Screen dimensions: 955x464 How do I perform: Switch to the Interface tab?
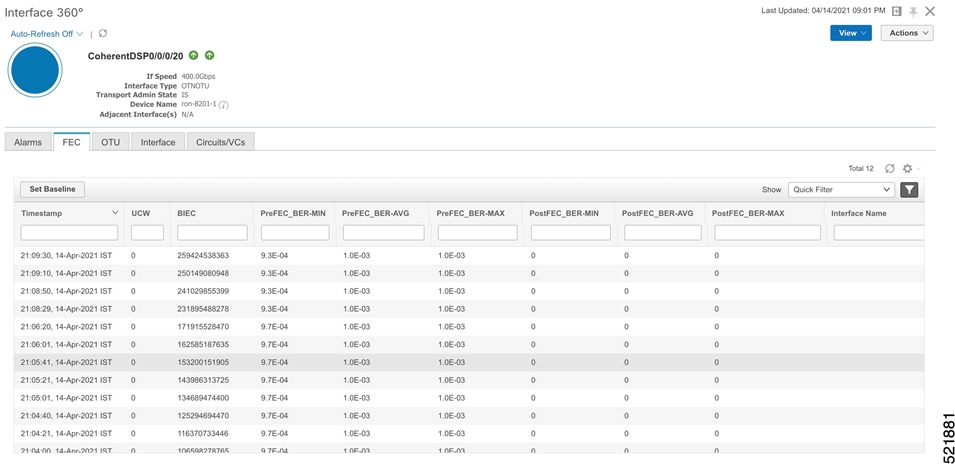158,142
